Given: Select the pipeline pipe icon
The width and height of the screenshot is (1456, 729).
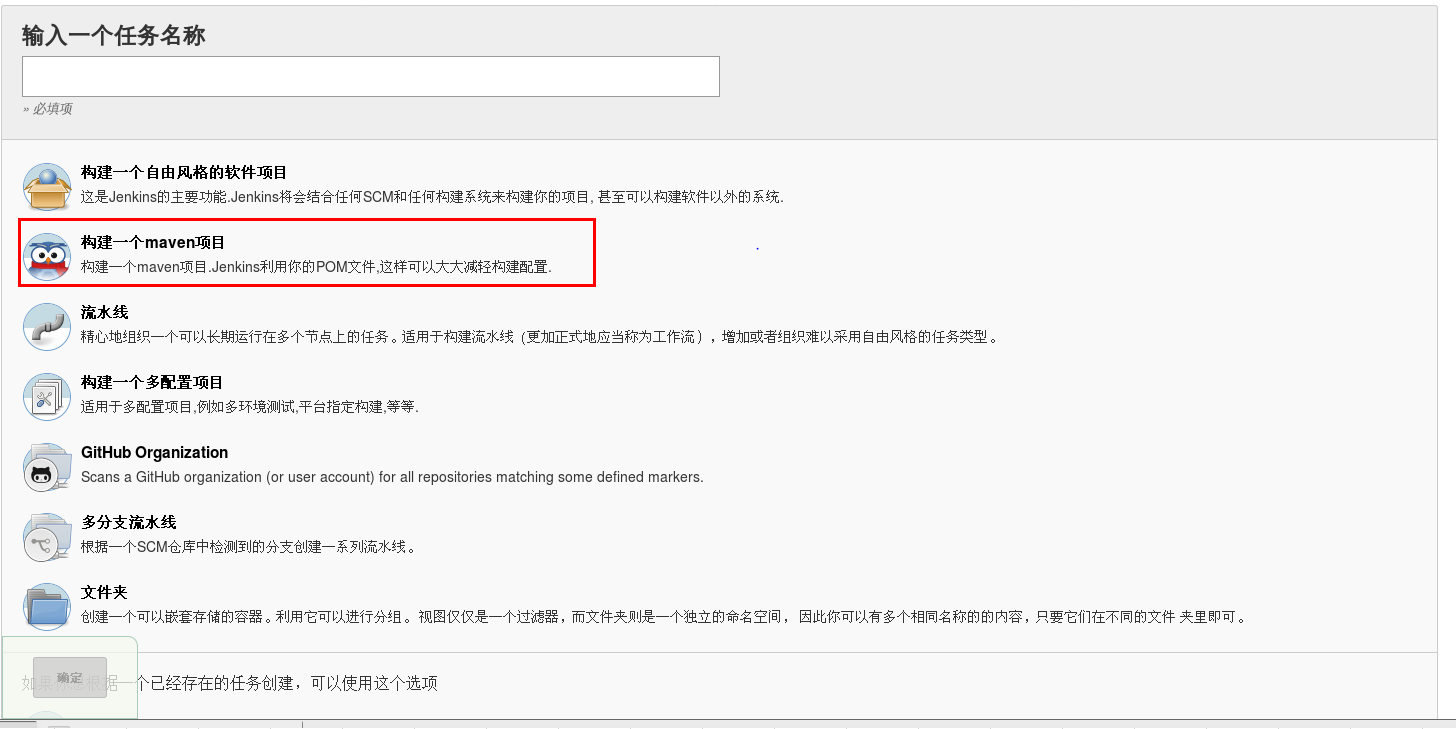Looking at the screenshot, I should point(47,327).
